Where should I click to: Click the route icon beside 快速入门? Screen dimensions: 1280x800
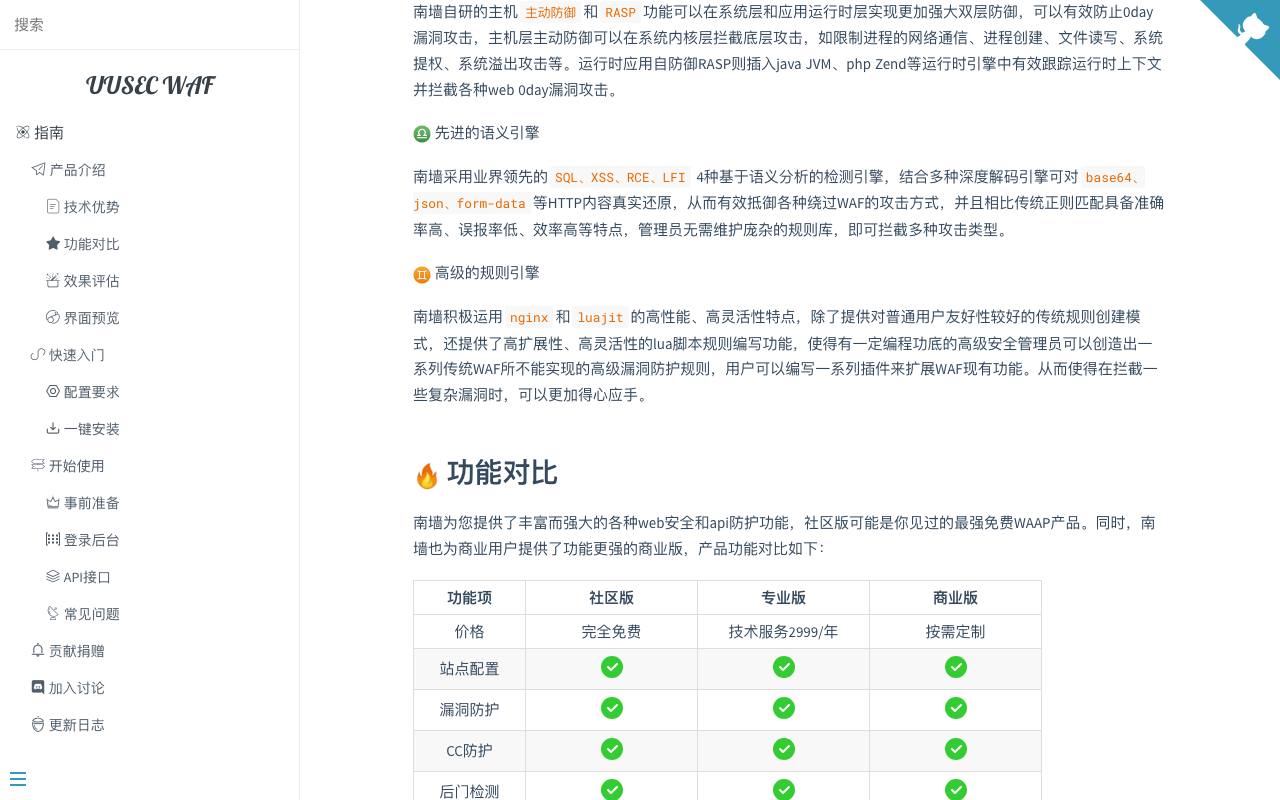38,354
